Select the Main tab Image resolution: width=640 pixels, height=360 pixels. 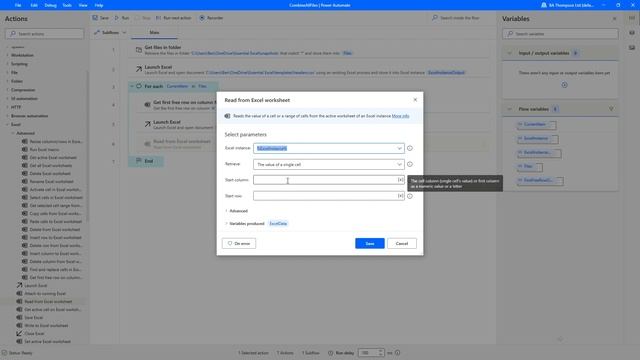click(x=154, y=32)
